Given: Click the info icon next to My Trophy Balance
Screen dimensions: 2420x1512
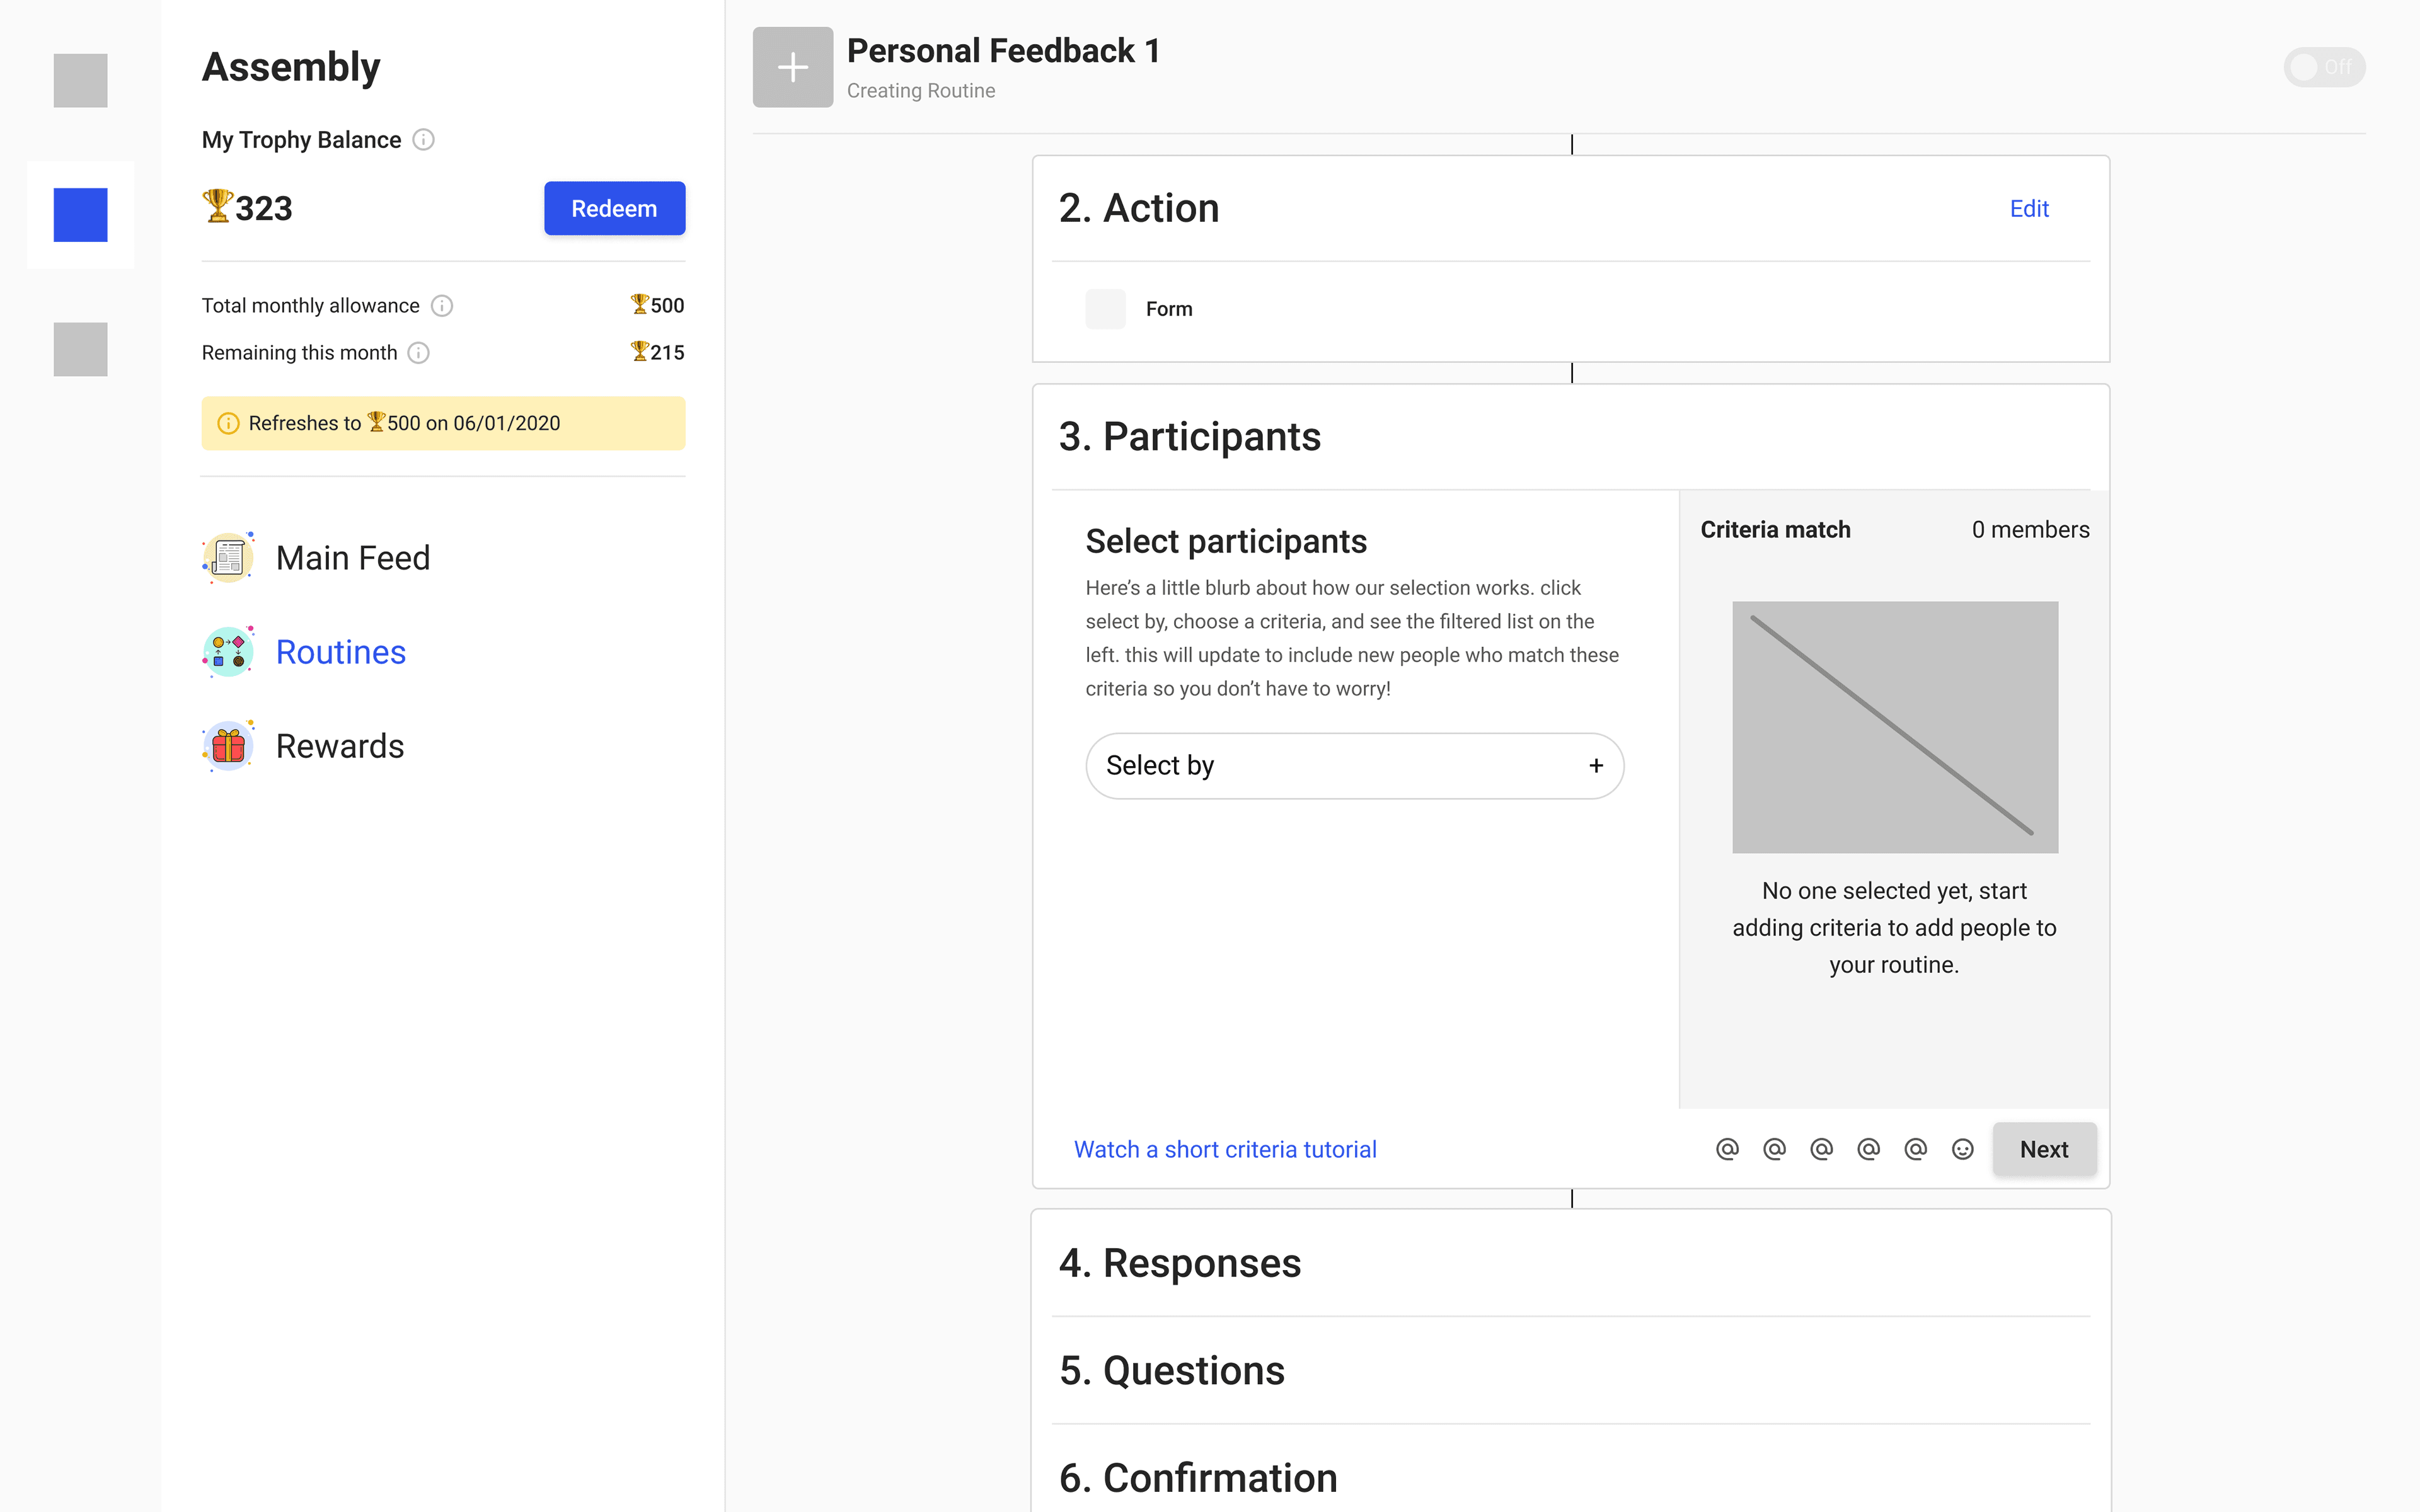Looking at the screenshot, I should click(423, 140).
